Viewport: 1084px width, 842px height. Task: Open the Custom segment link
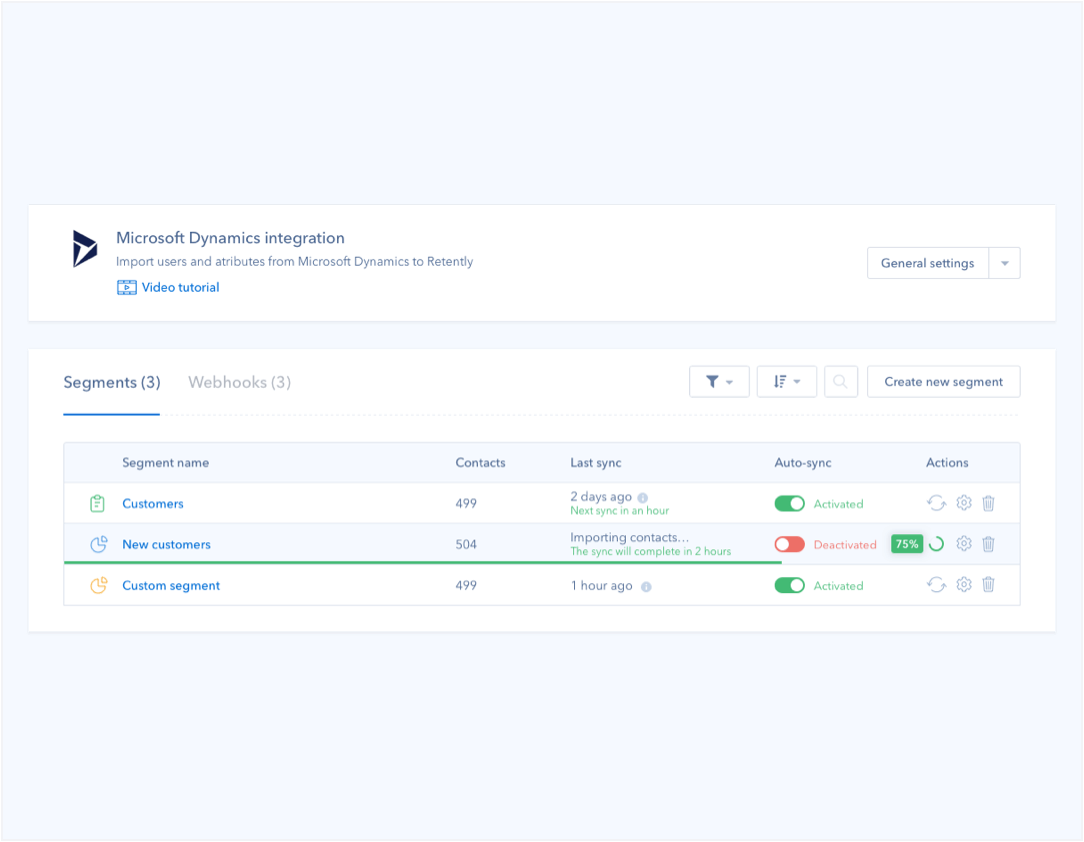click(171, 586)
